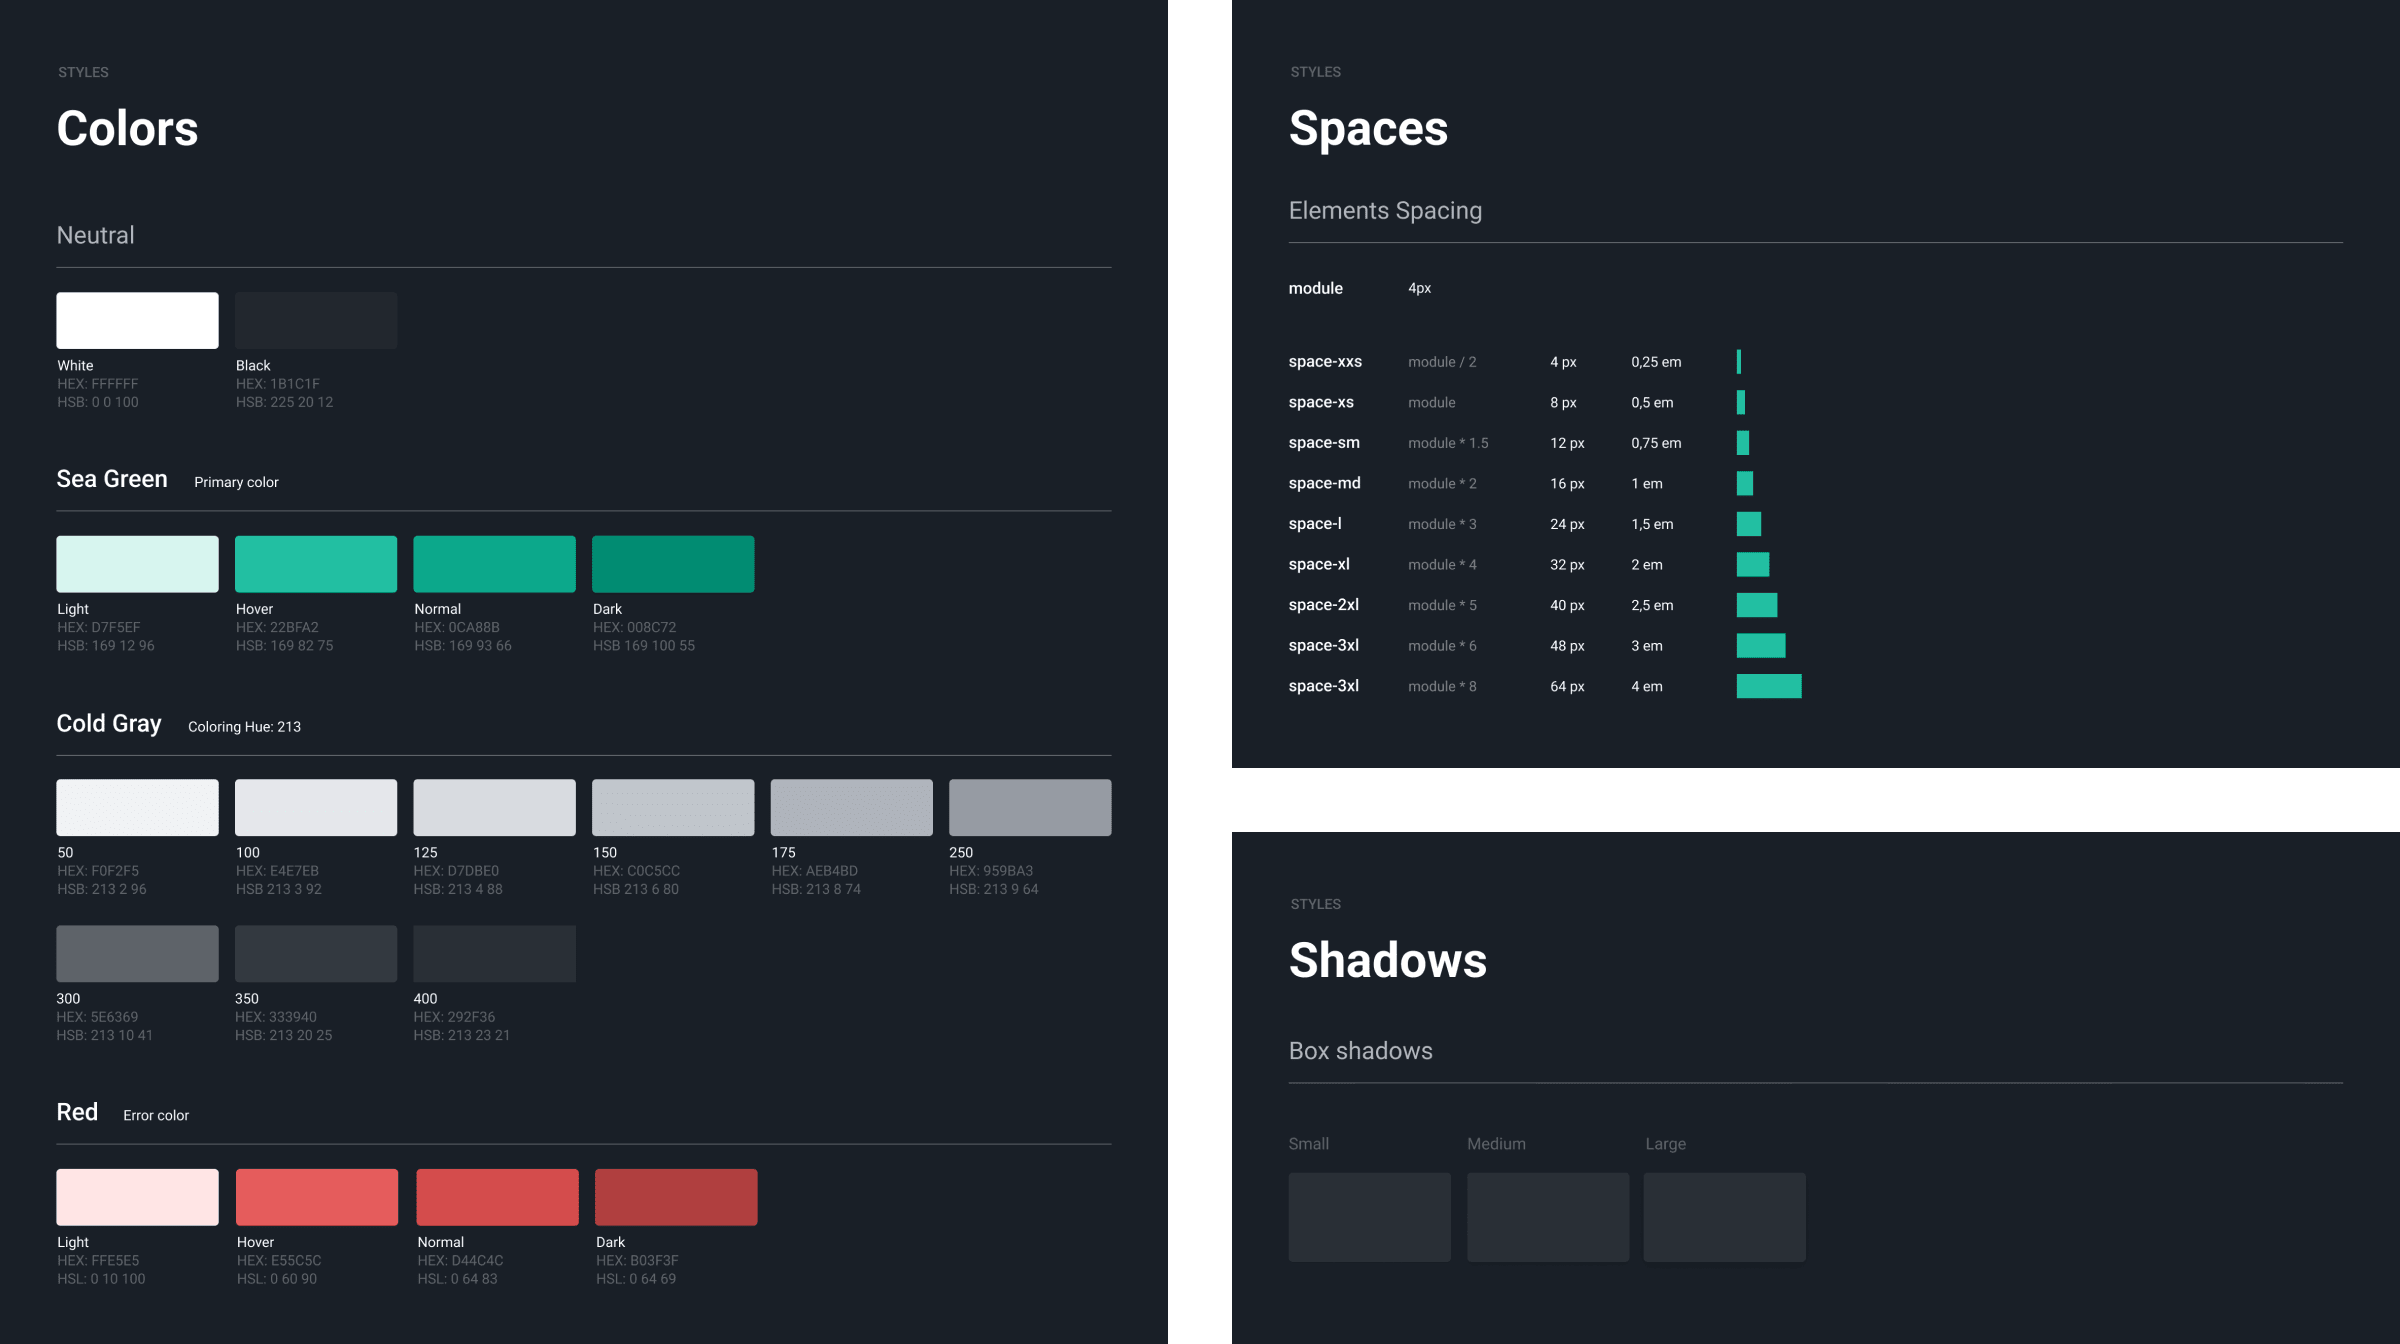Click the space-xs token name
Image resolution: width=2400 pixels, height=1344 pixels.
(1321, 402)
